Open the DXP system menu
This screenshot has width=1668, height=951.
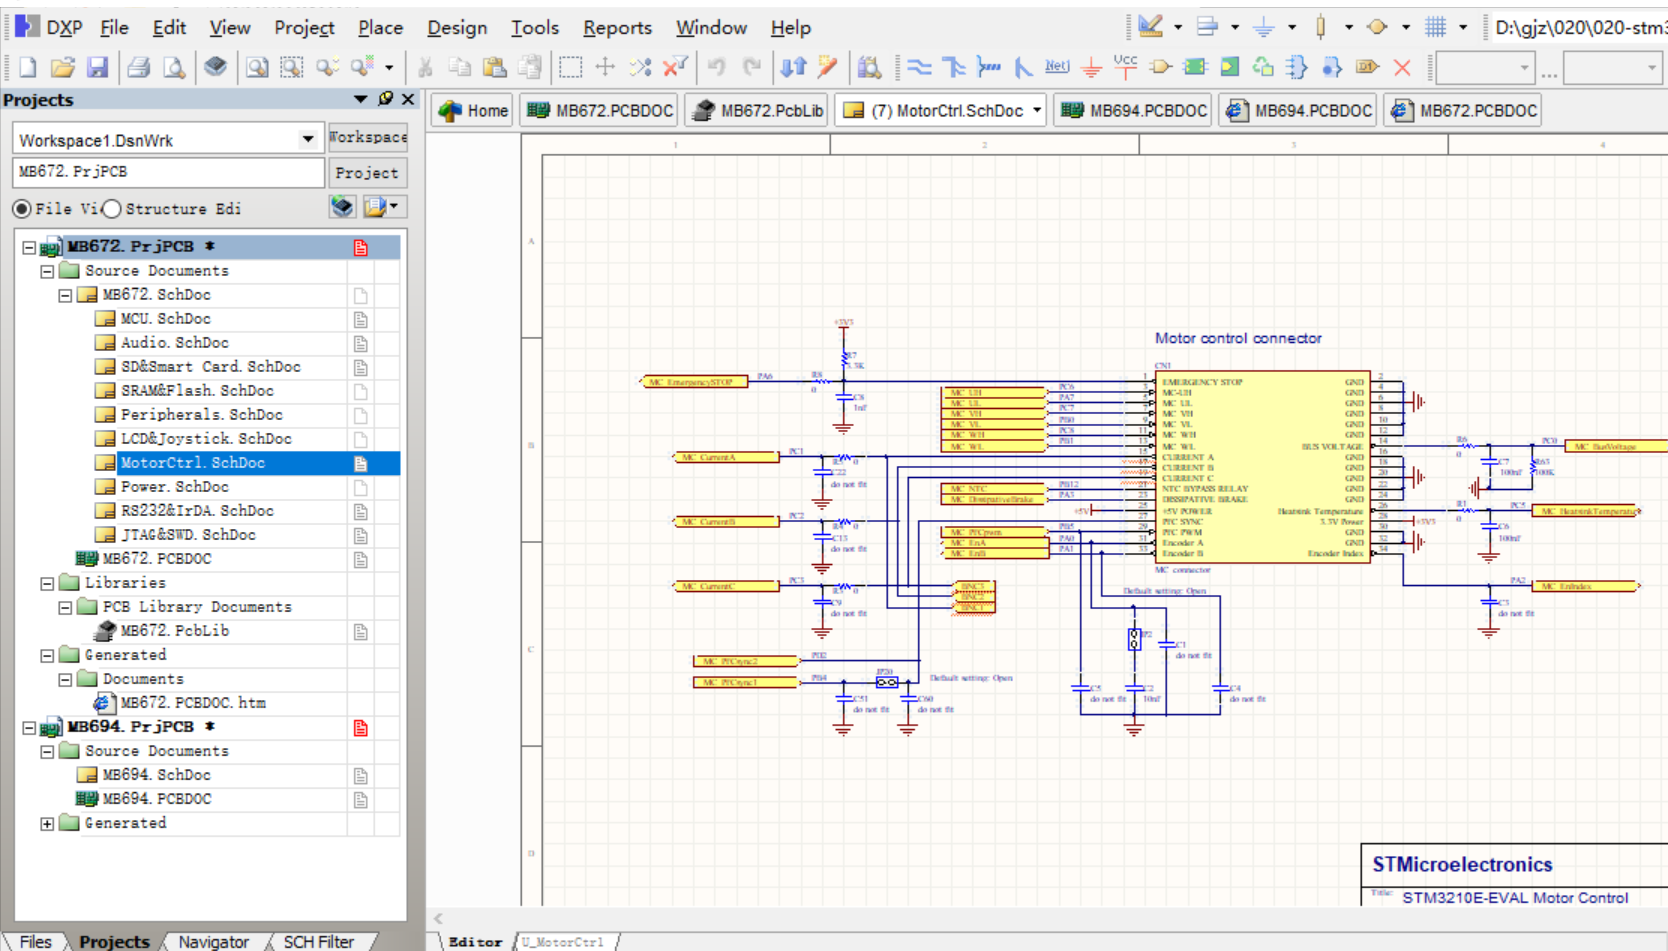coord(50,27)
